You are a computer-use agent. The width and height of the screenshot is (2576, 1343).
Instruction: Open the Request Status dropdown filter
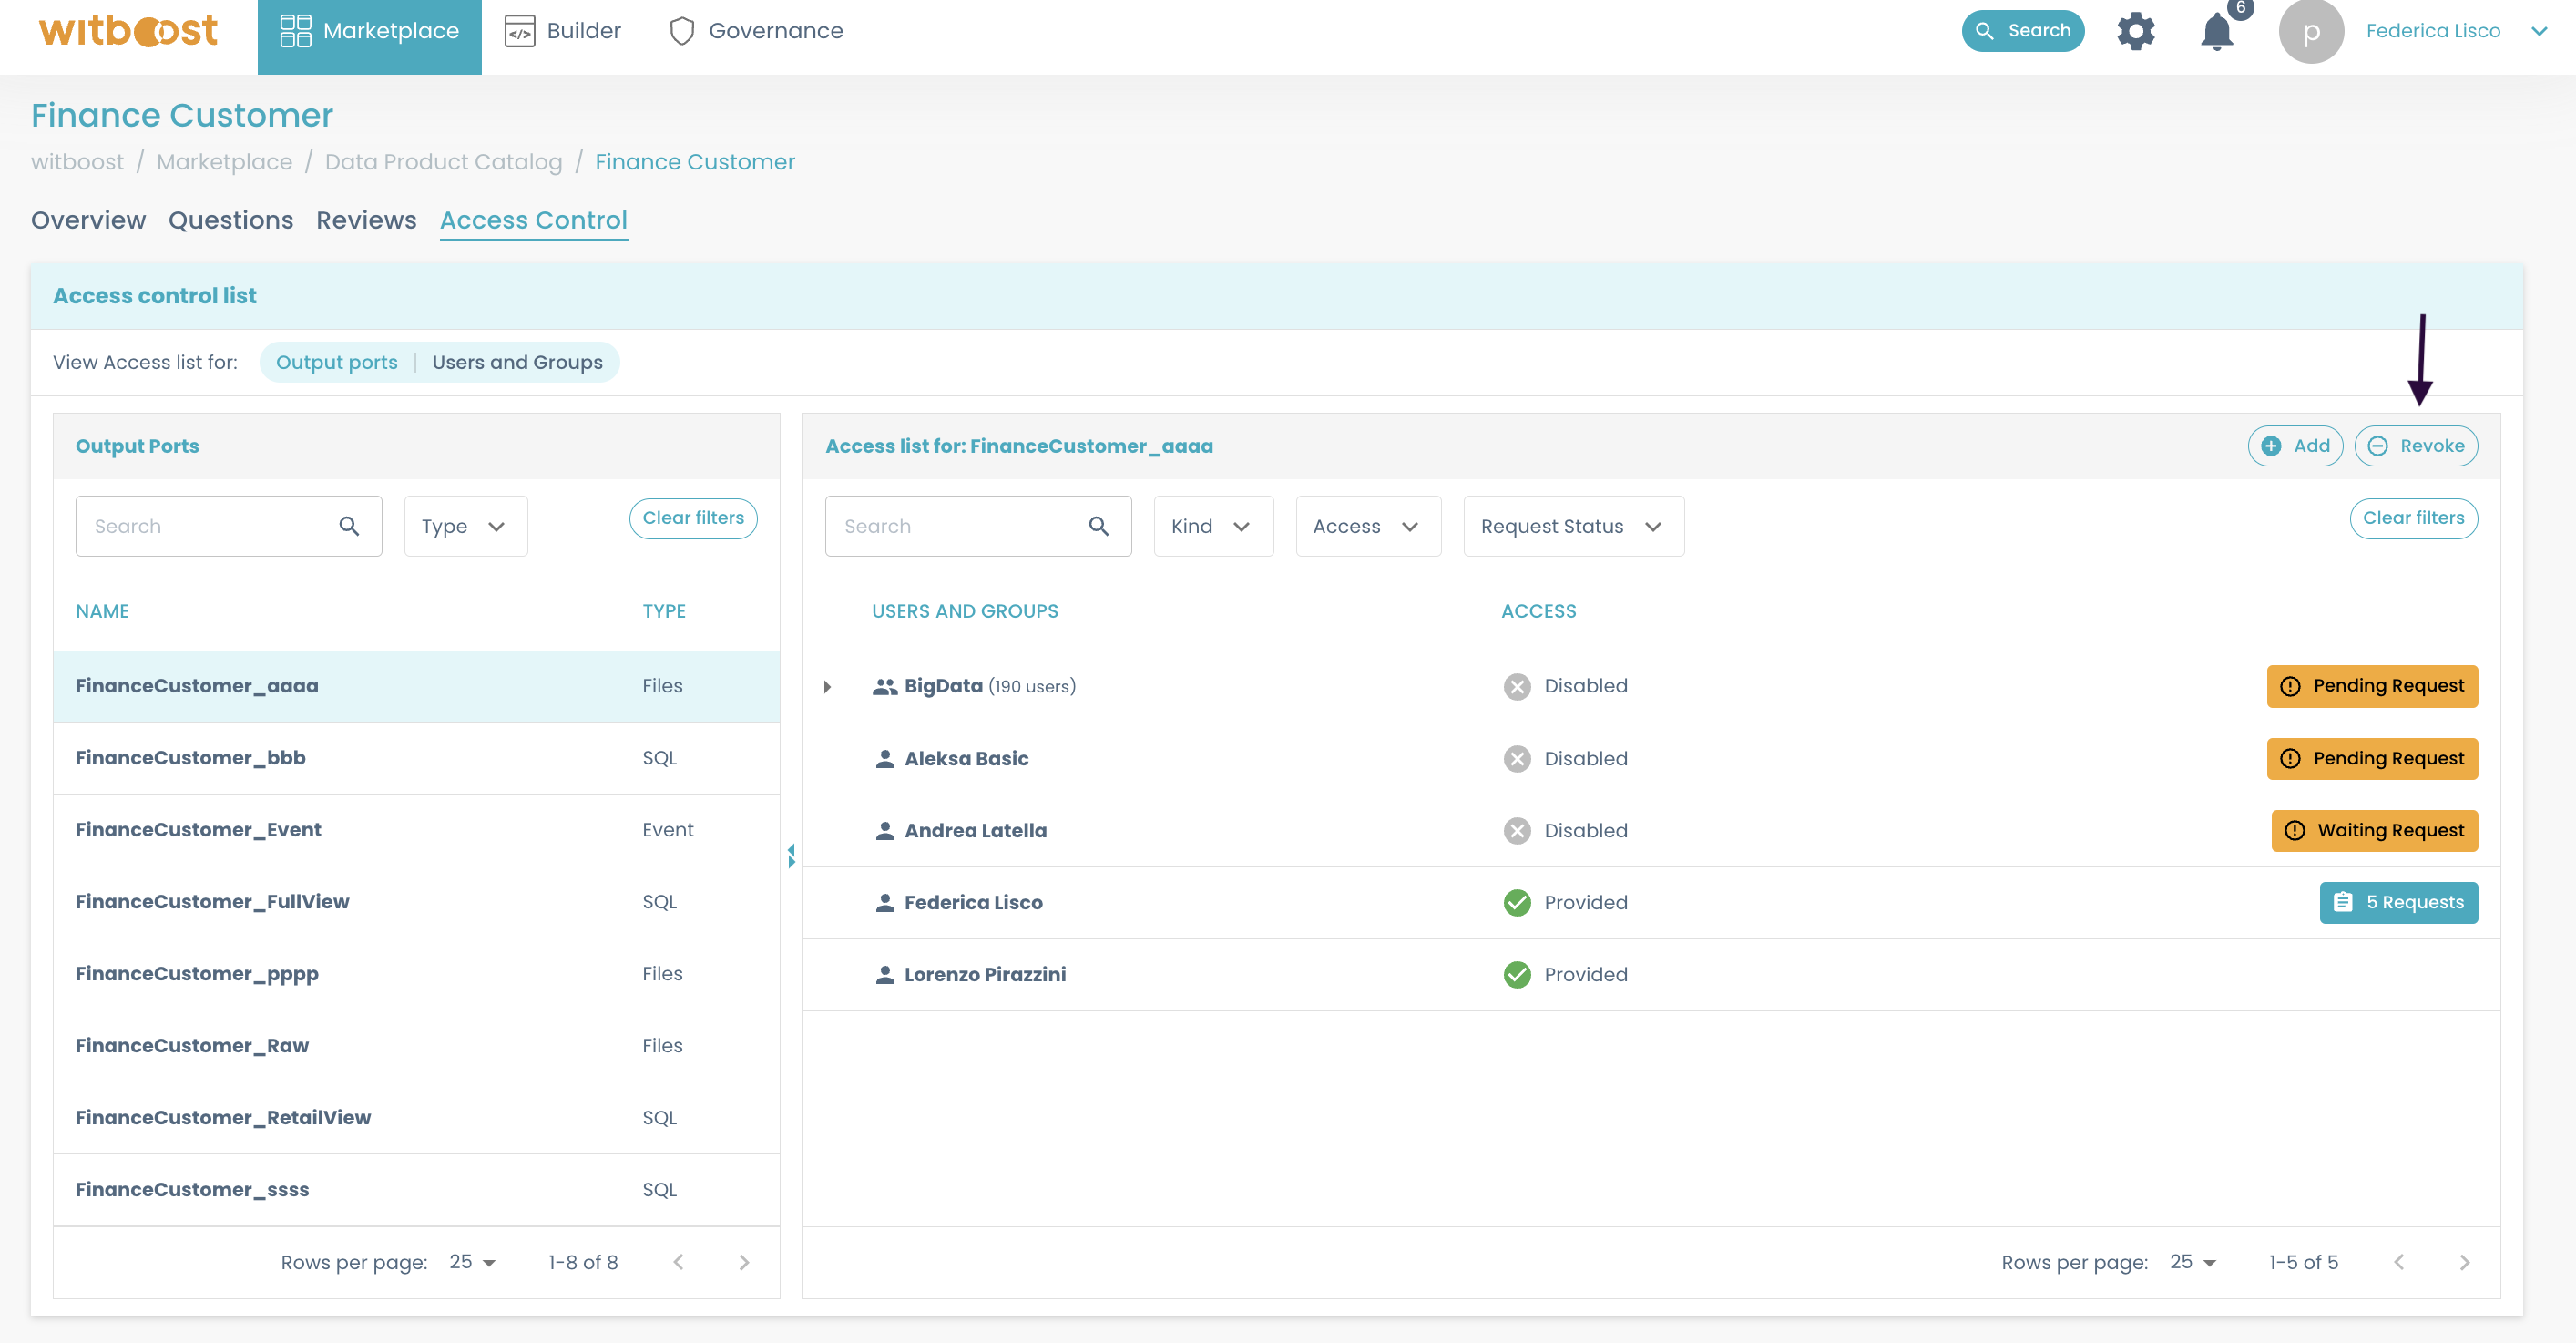(1569, 525)
